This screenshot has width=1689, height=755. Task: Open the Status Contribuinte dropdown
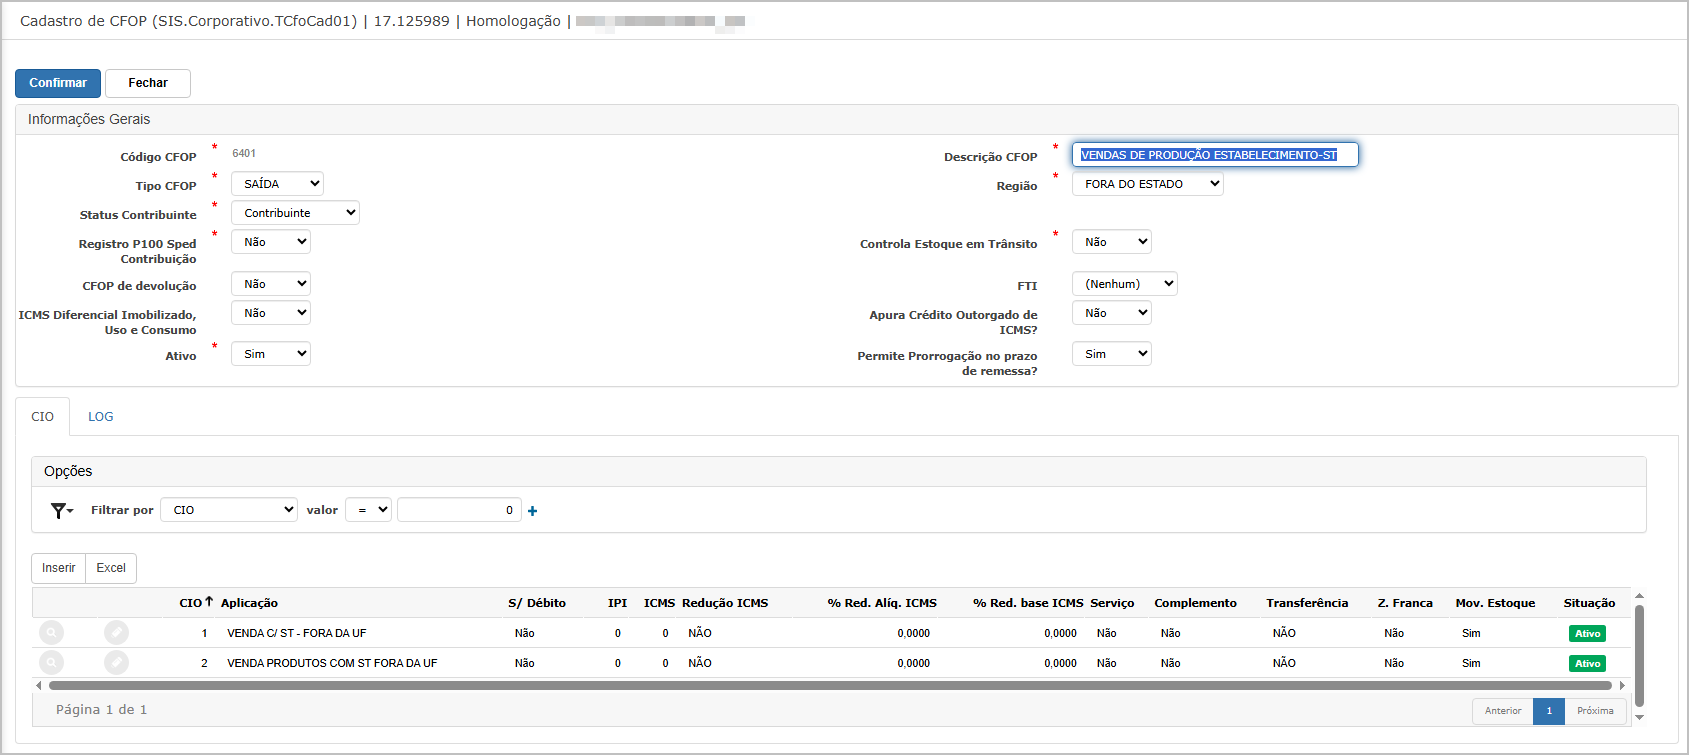click(295, 213)
